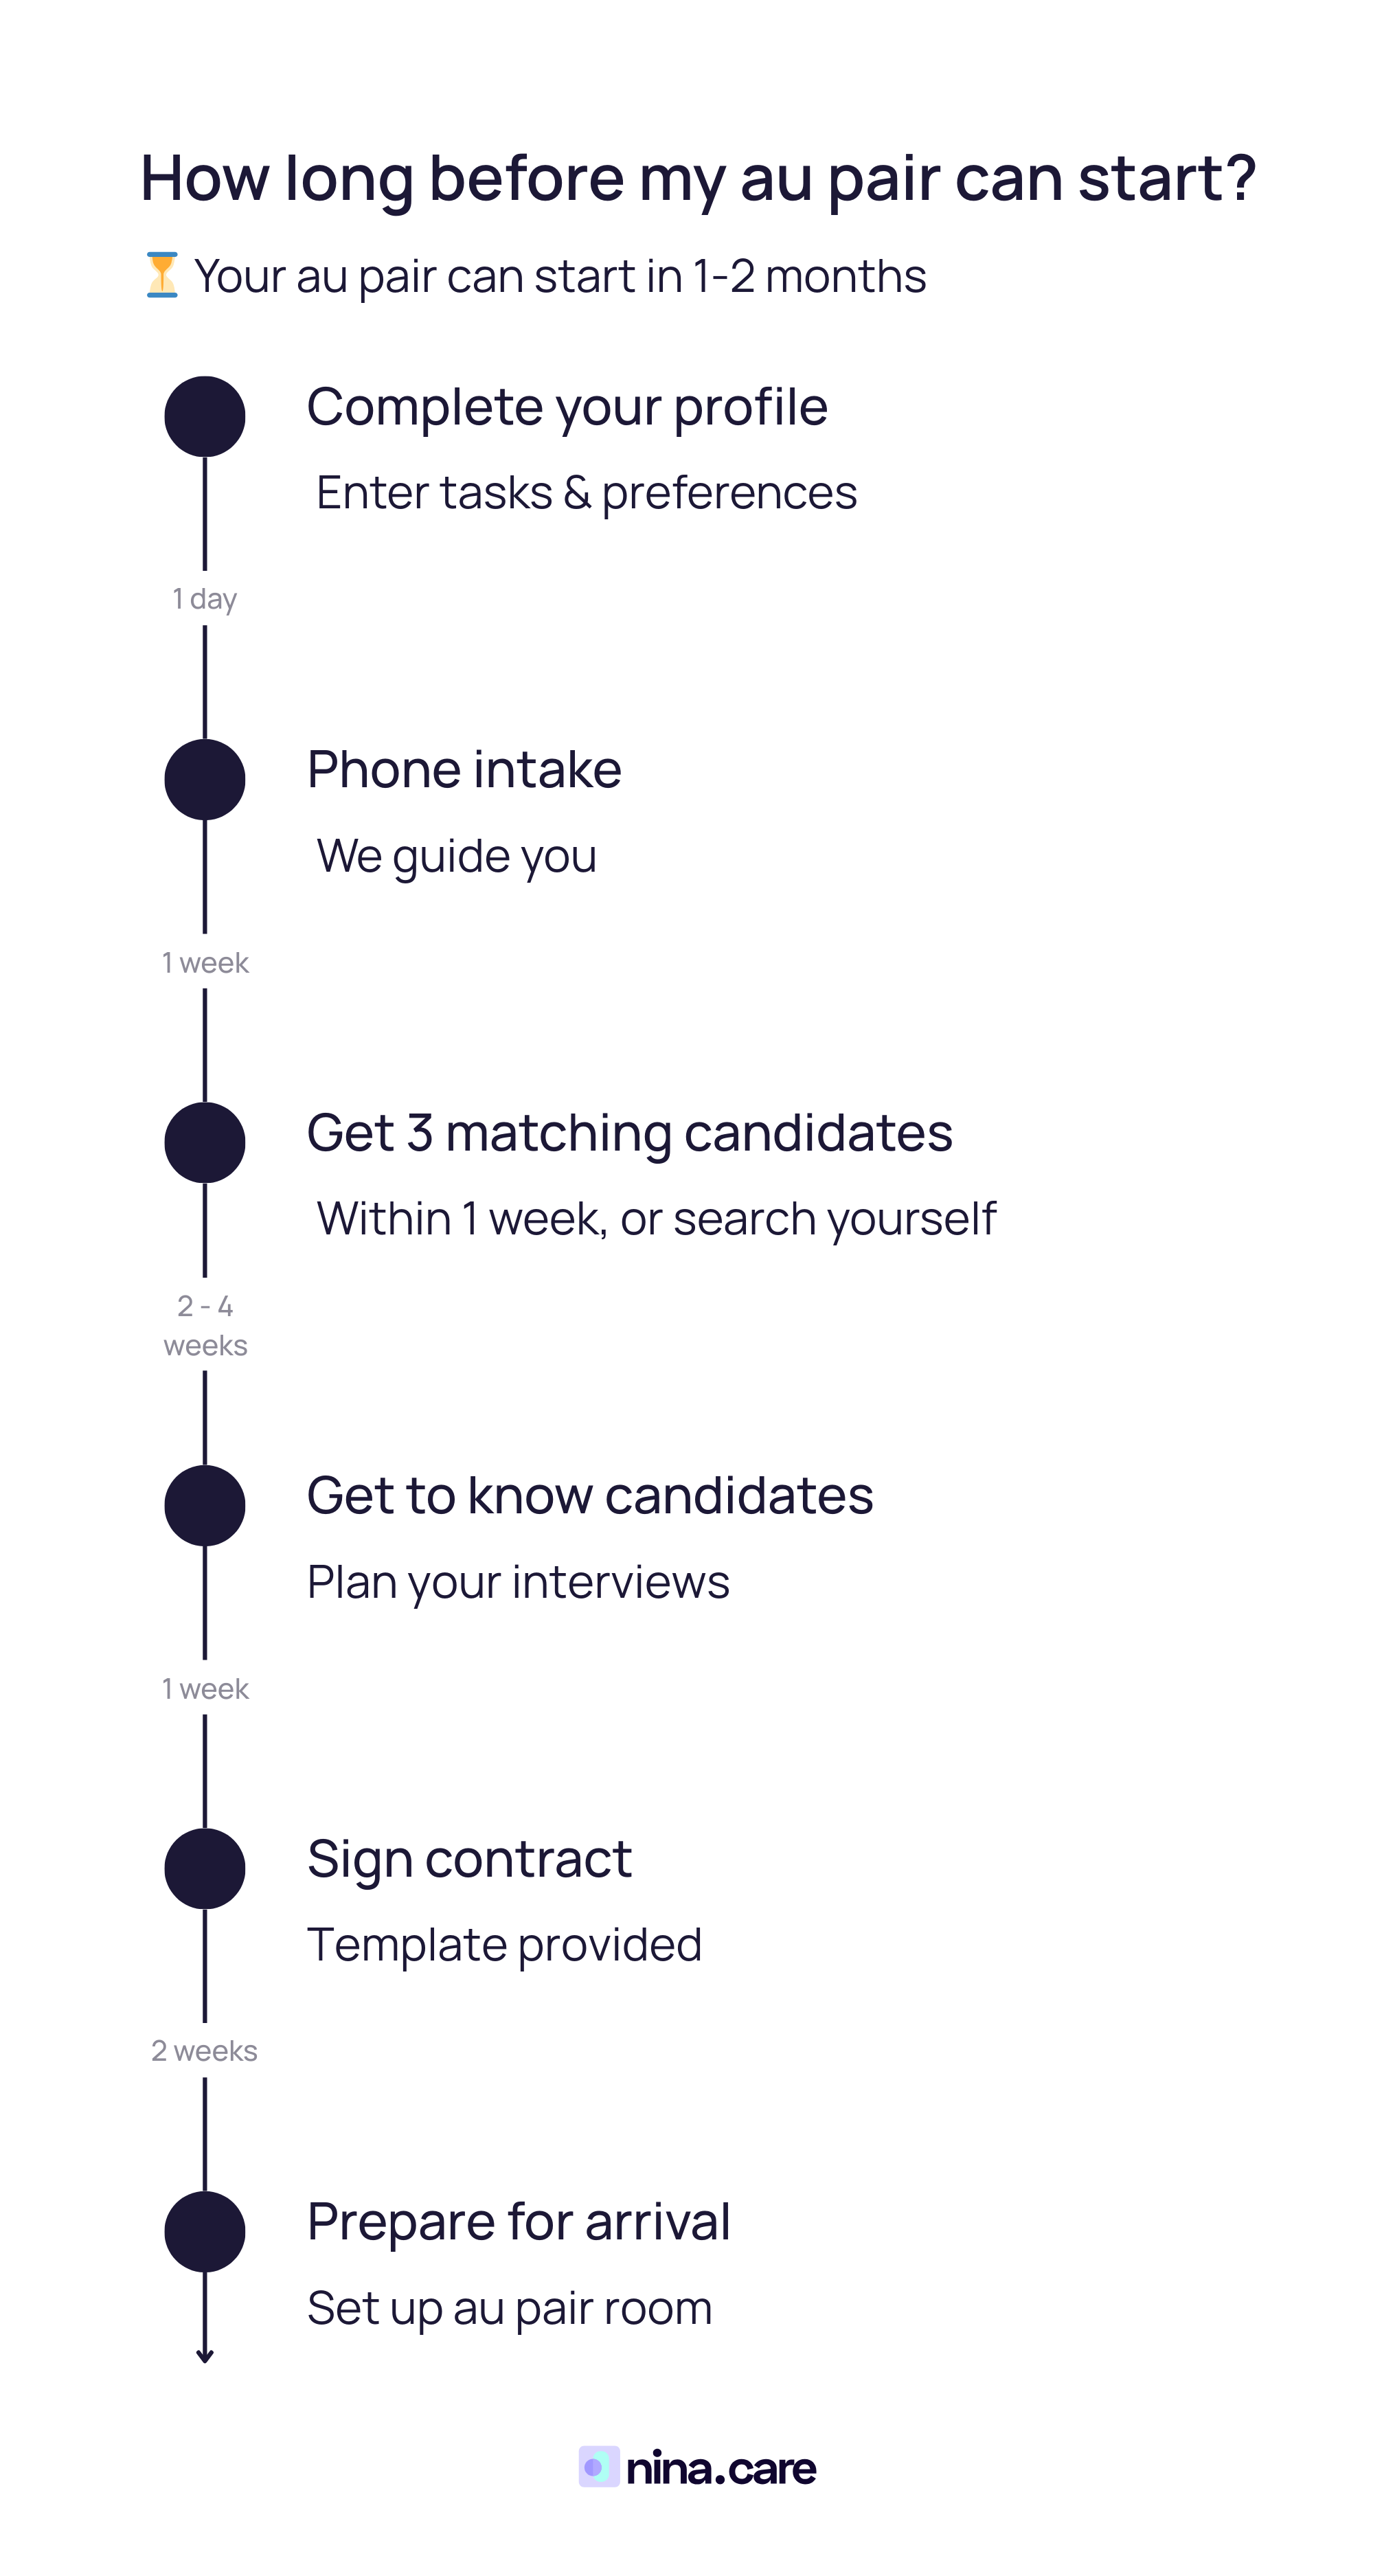Click the "1 week" label below Phone intake
The height and width of the screenshot is (2576, 1395).
coord(205,962)
